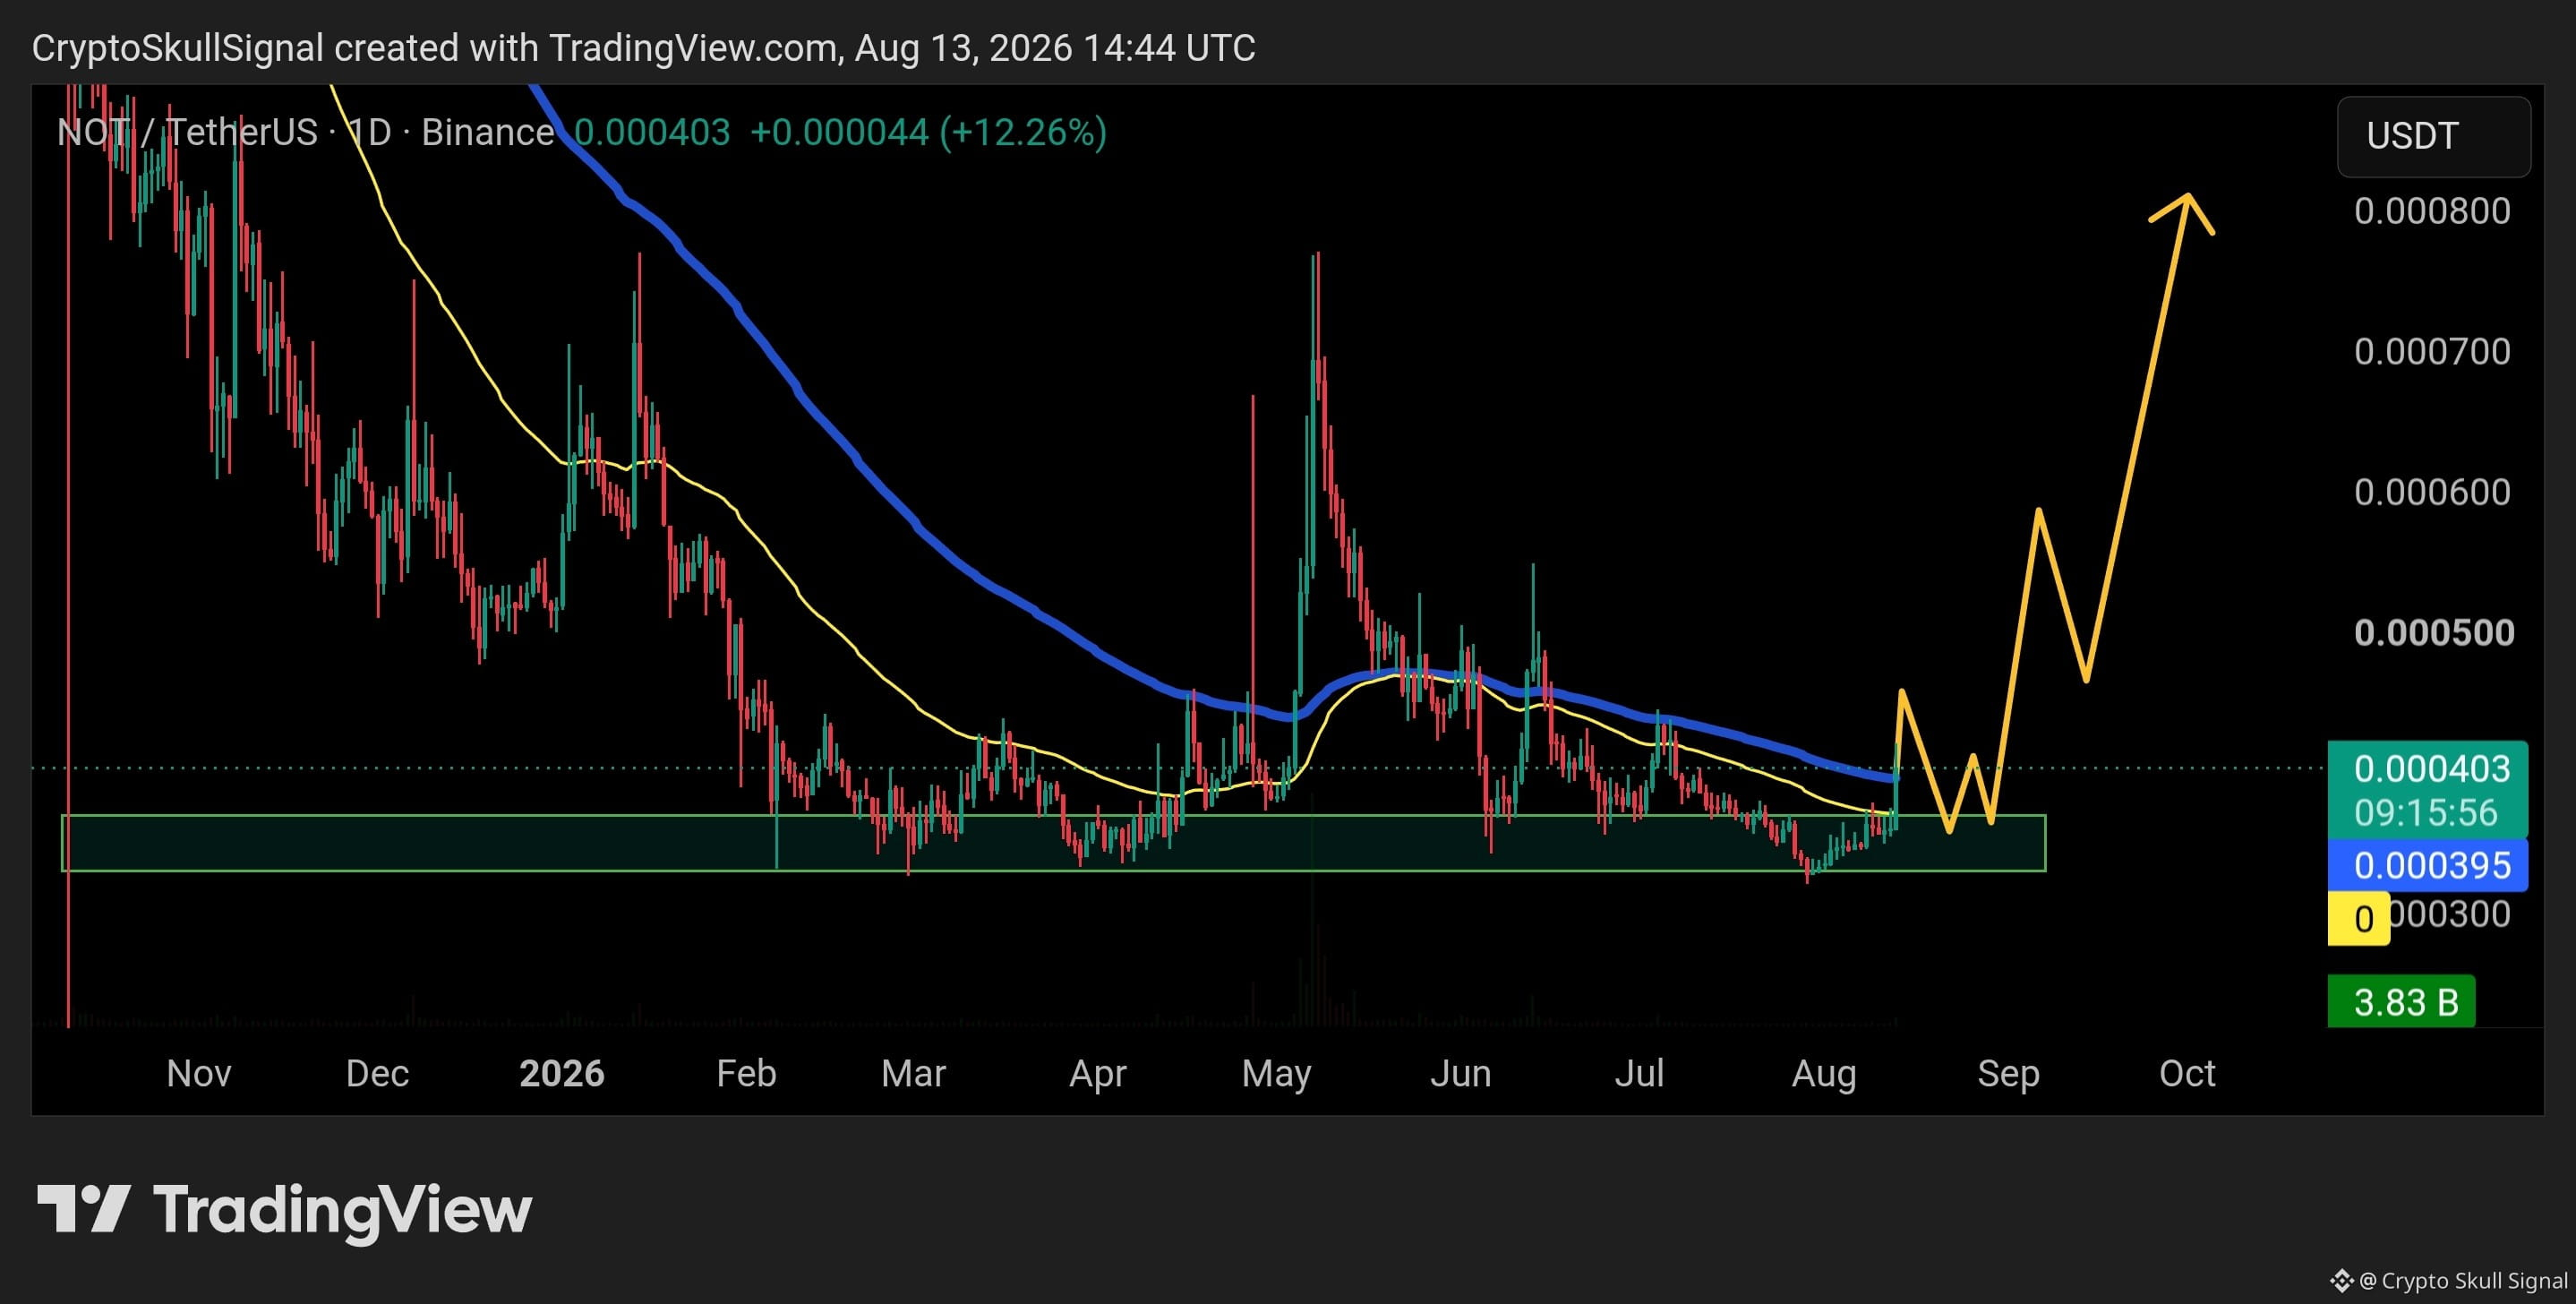
Task: Click the Oct label on the time axis
Action: click(2187, 1073)
